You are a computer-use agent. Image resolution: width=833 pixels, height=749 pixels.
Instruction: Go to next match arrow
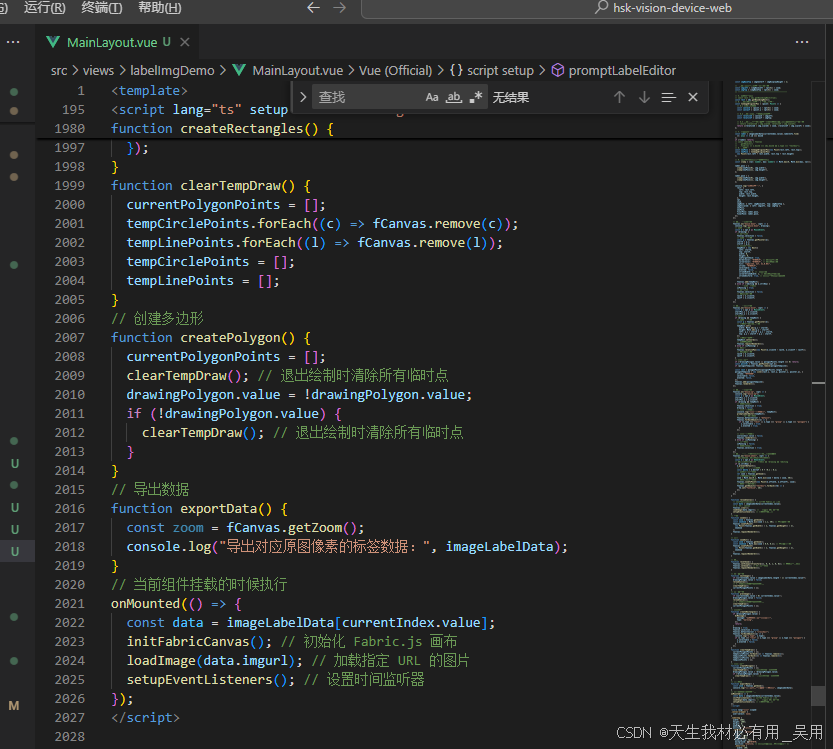click(x=644, y=97)
